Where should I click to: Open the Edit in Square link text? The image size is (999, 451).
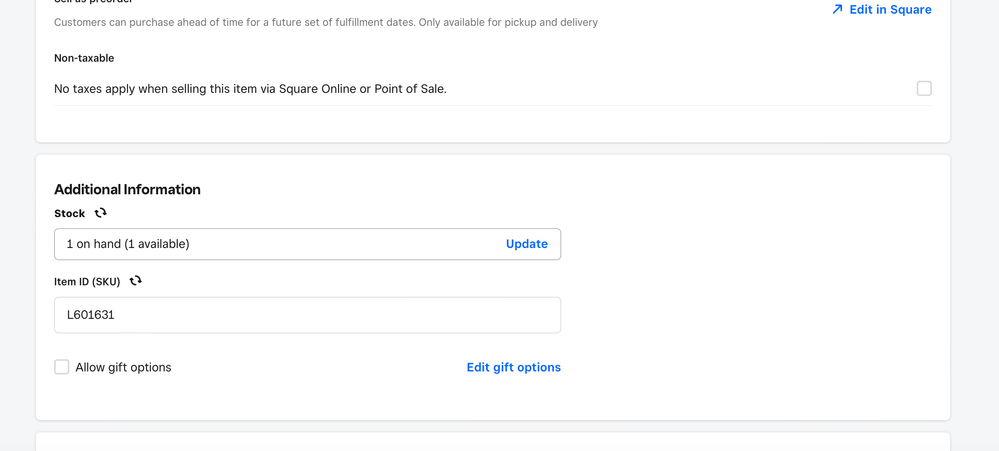pos(890,9)
